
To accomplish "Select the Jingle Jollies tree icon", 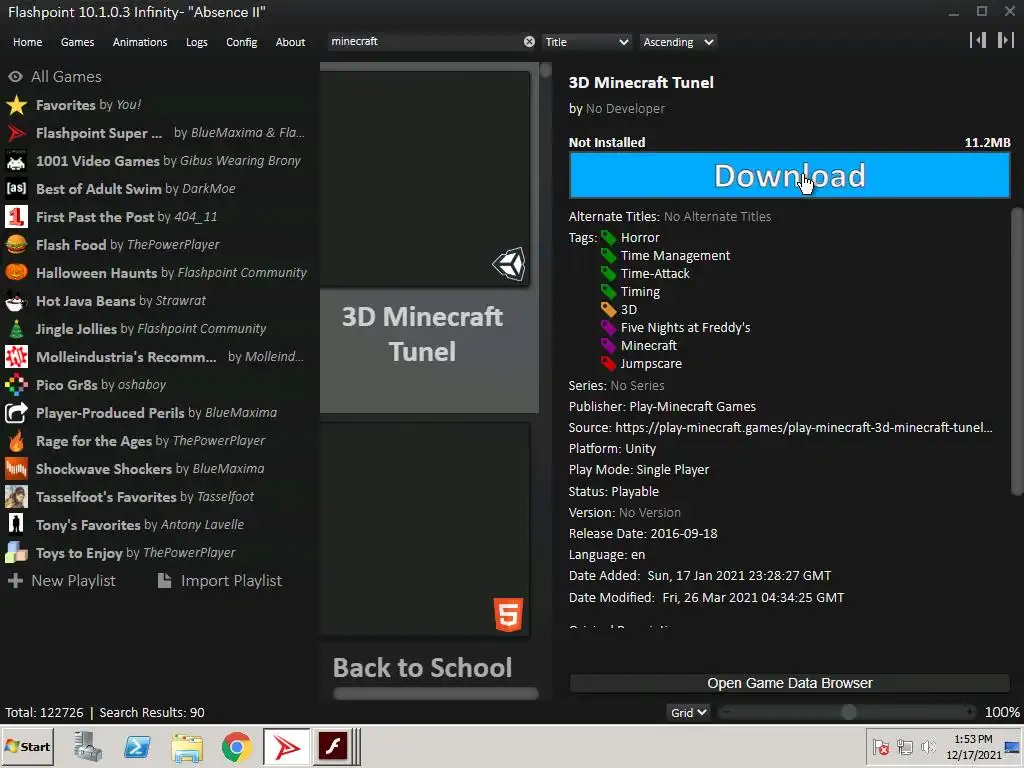I will coord(16,329).
